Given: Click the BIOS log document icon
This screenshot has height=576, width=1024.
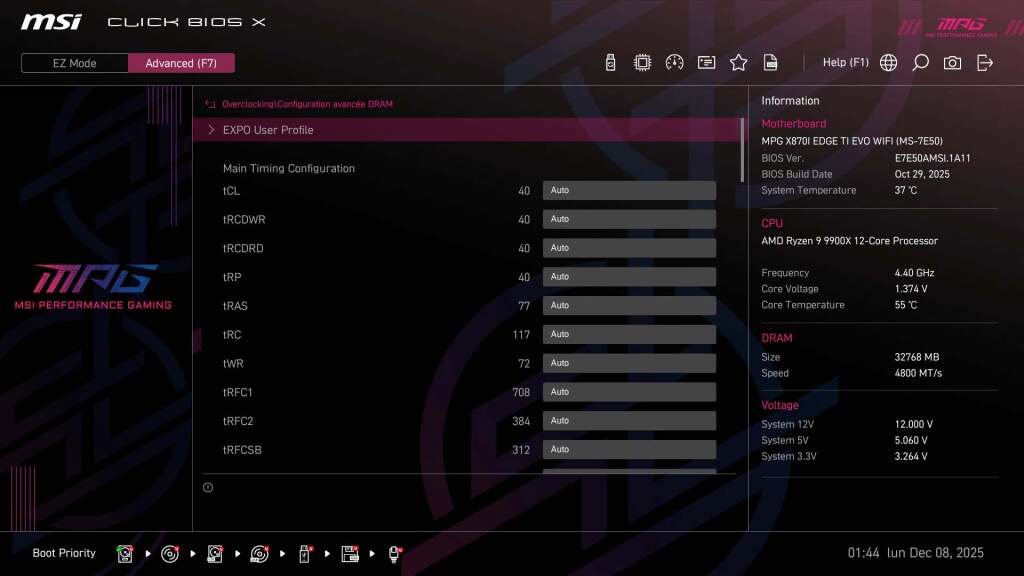Looking at the screenshot, I should (770, 62).
